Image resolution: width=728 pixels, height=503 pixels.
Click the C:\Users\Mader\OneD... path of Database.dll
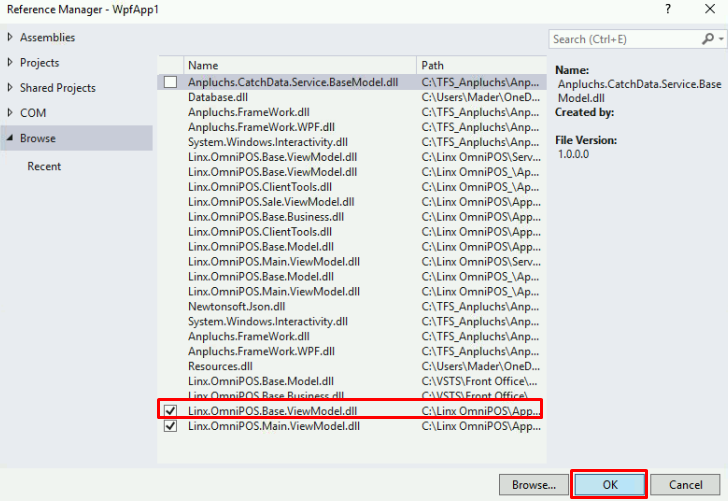point(481,97)
